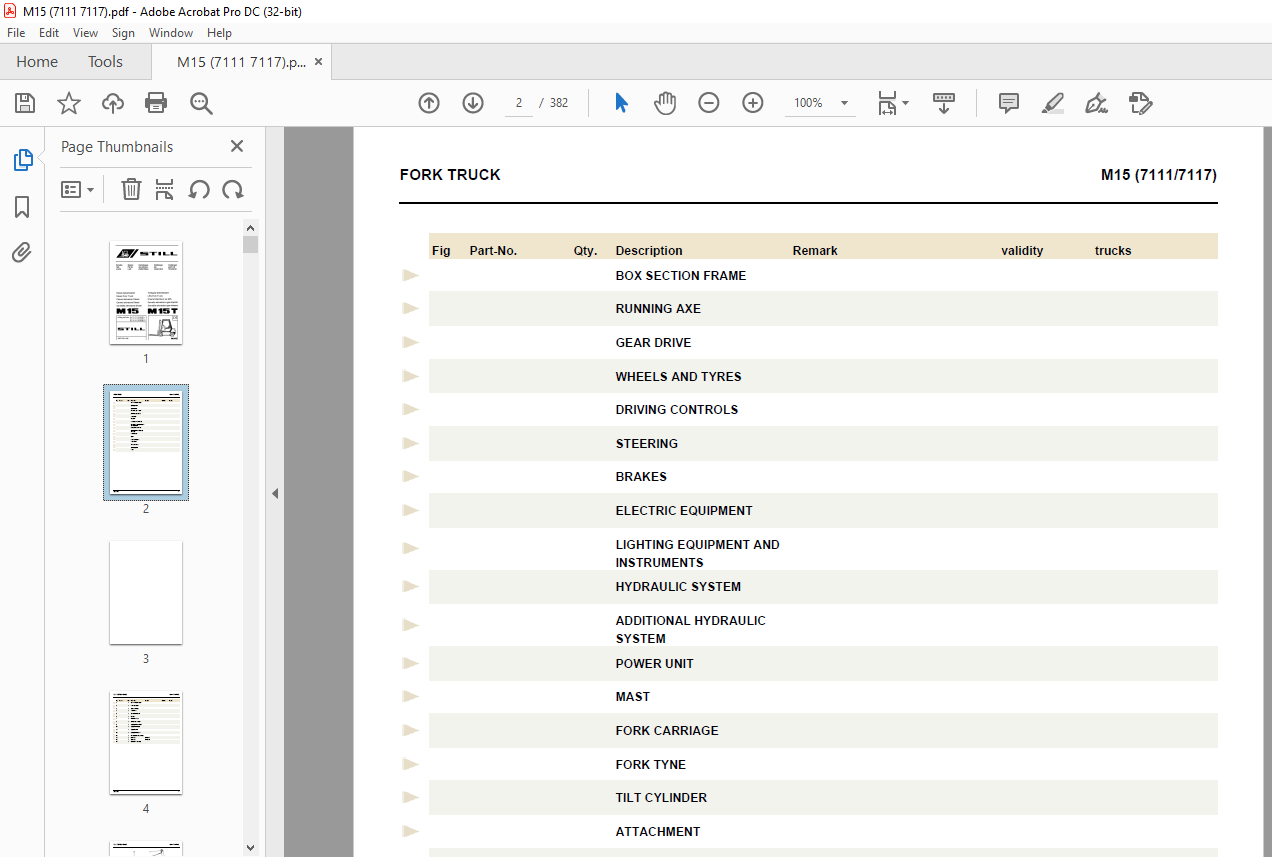Add document to starred with star icon

69,103
